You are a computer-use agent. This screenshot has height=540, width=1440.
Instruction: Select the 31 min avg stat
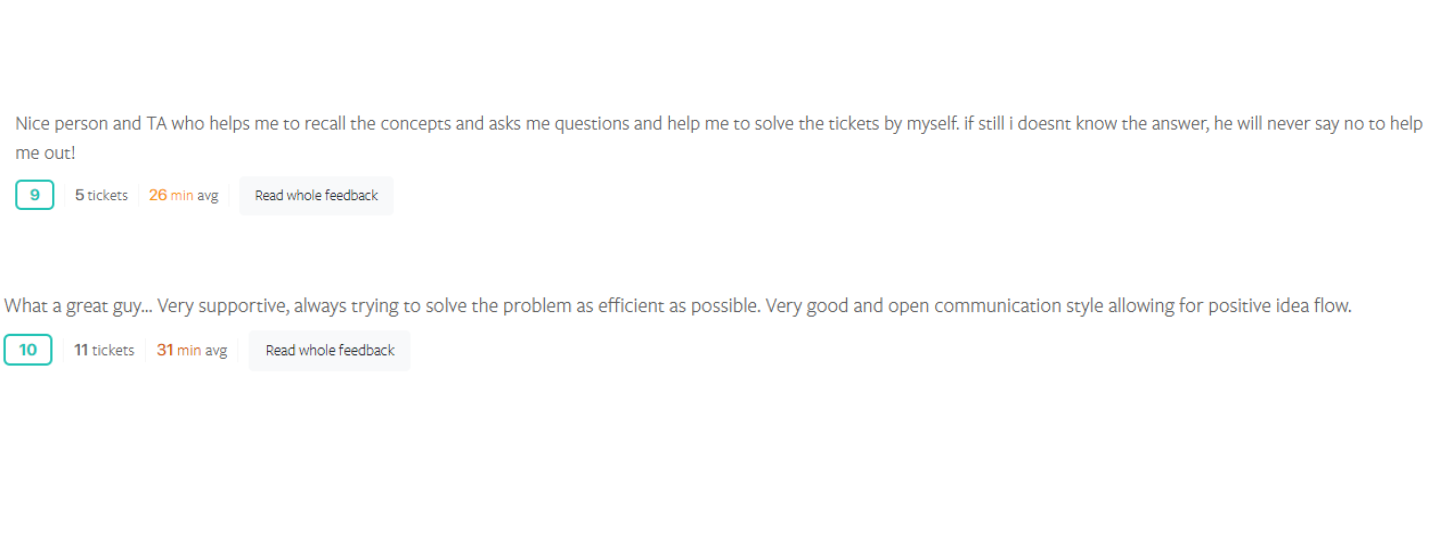pos(192,350)
